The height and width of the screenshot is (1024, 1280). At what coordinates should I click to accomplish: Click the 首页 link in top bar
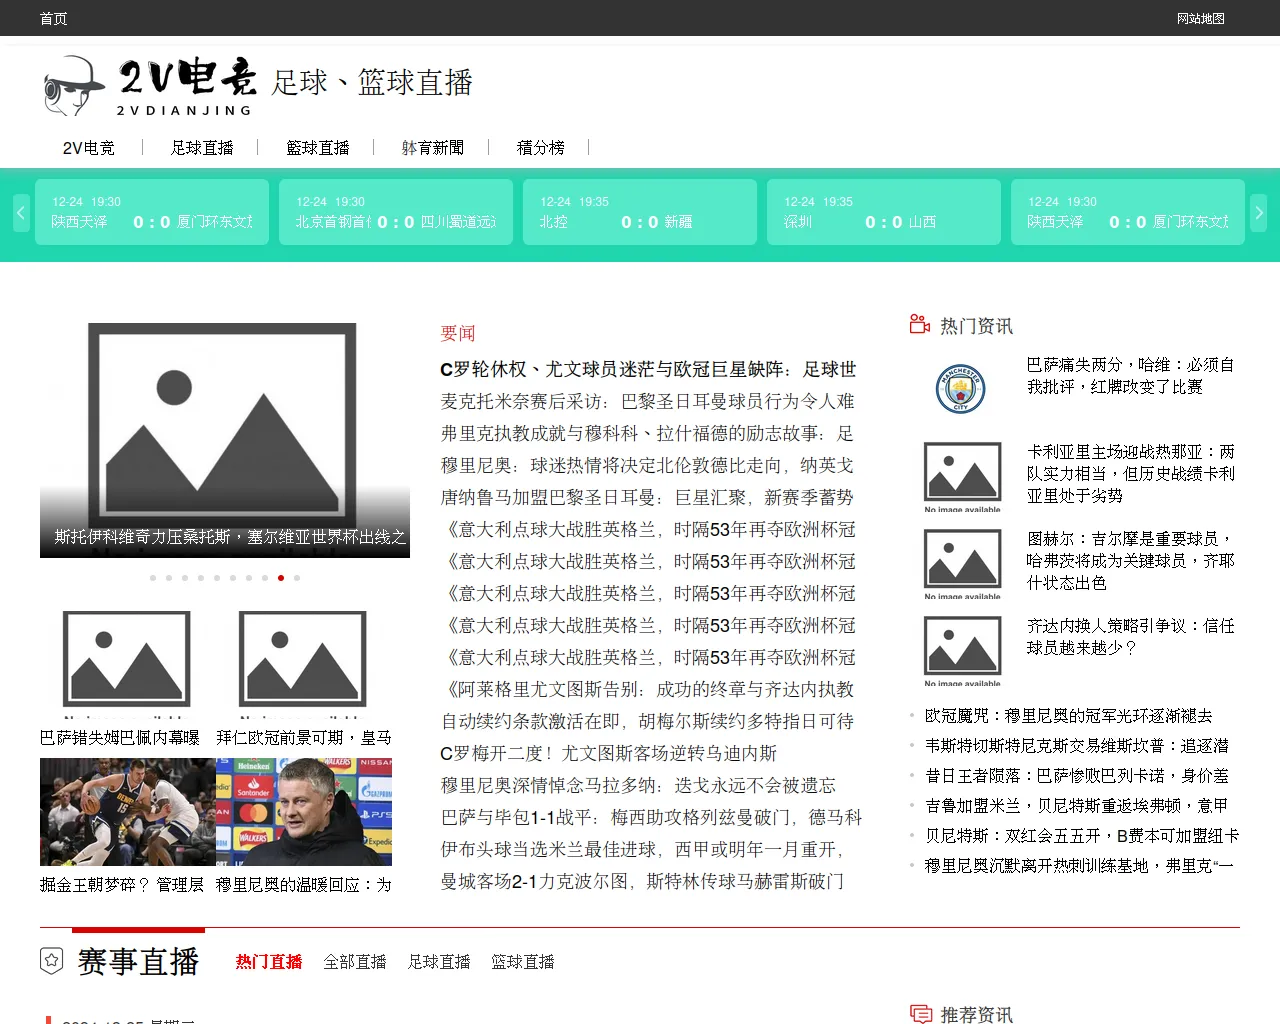54,18
